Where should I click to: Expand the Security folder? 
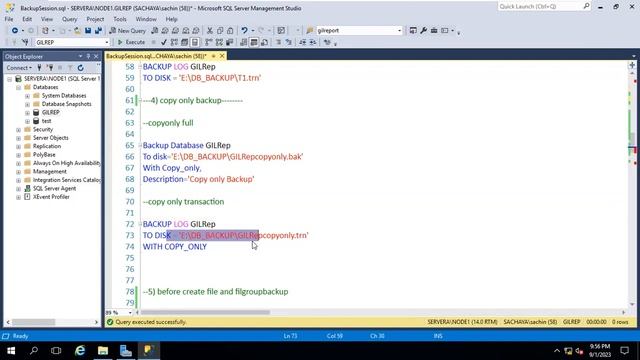[18, 129]
